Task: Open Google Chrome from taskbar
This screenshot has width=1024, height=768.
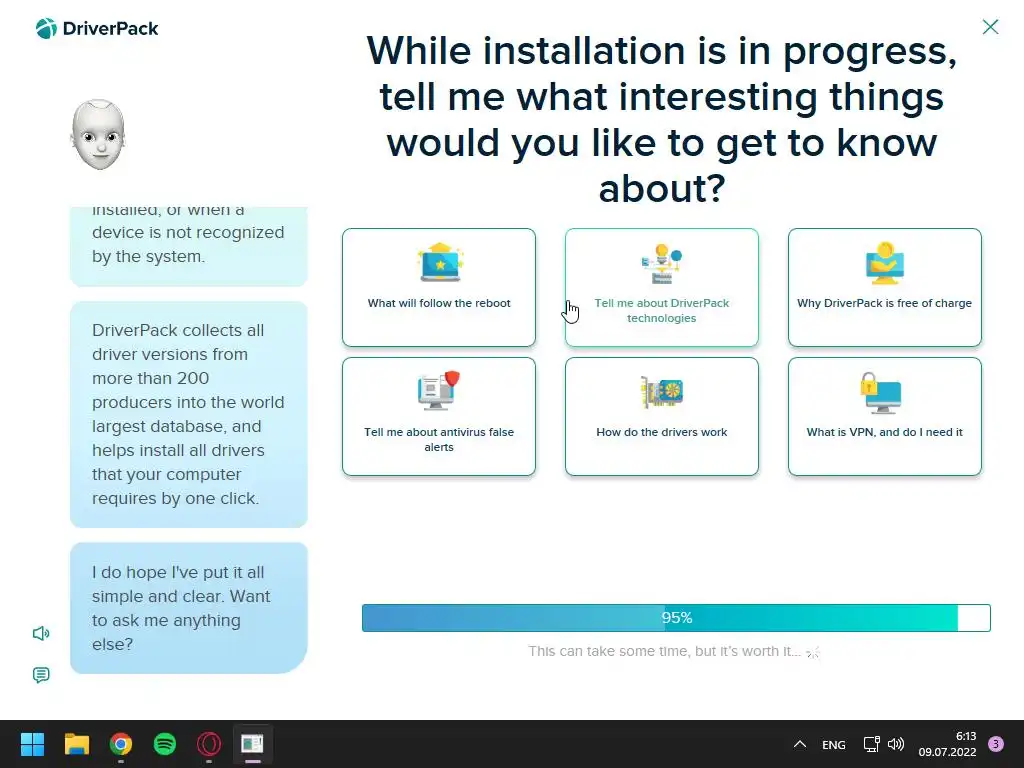Action: click(x=121, y=744)
